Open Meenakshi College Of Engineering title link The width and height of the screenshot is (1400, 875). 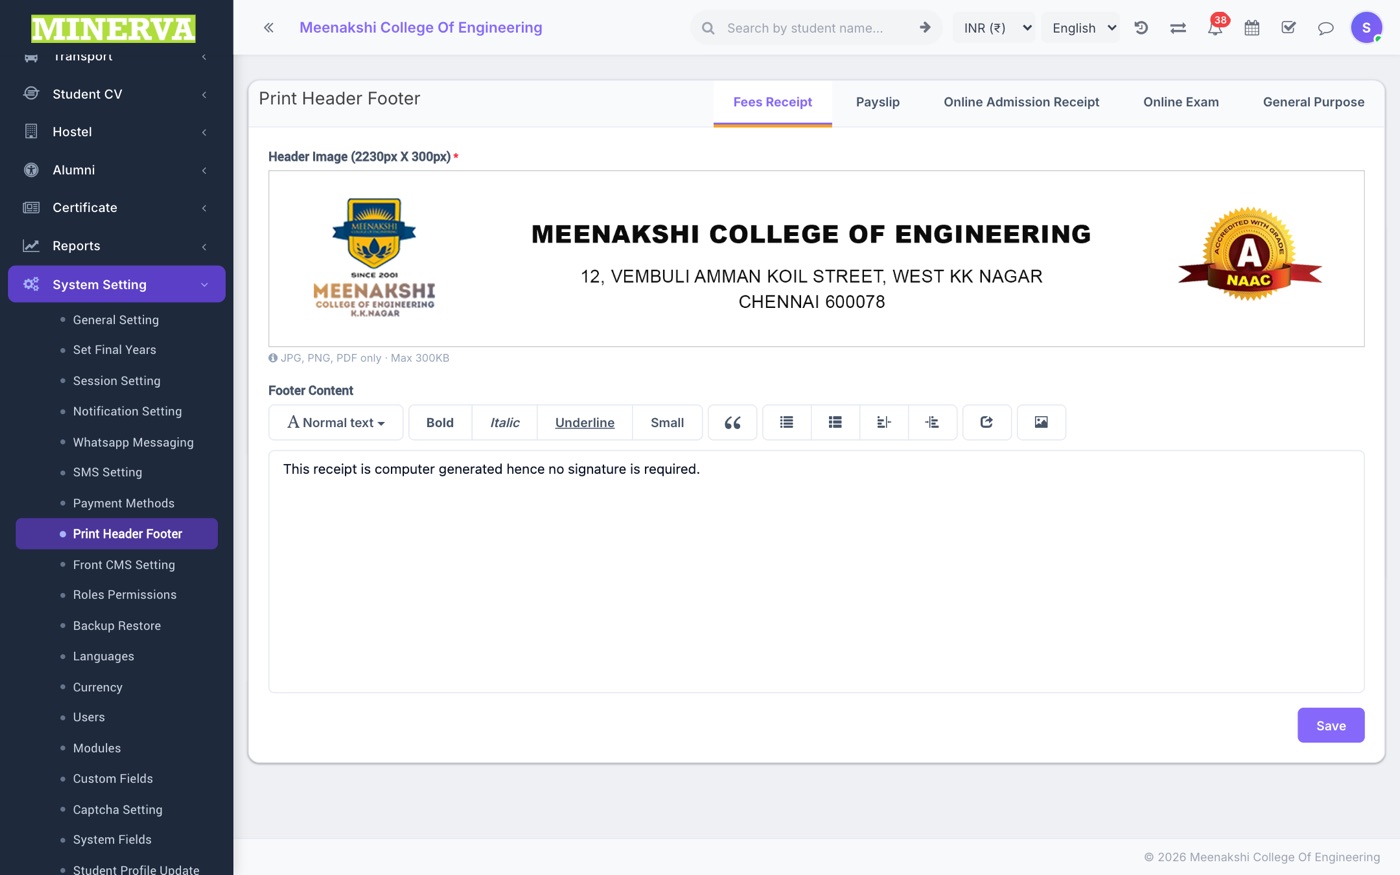click(x=421, y=28)
